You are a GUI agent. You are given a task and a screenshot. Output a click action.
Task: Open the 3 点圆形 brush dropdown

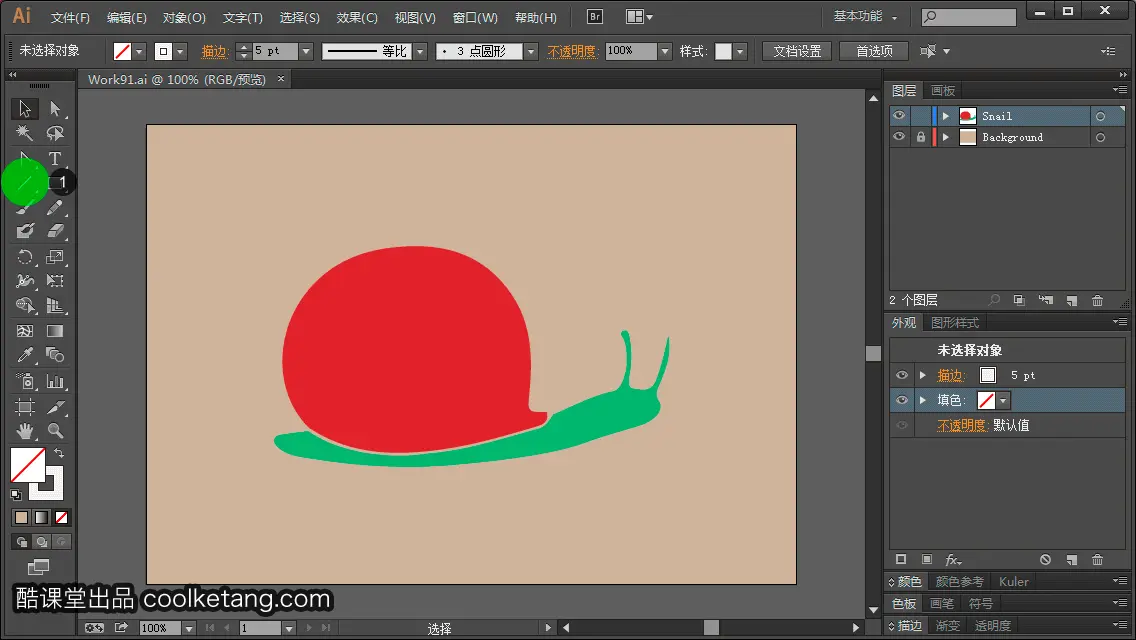point(531,51)
